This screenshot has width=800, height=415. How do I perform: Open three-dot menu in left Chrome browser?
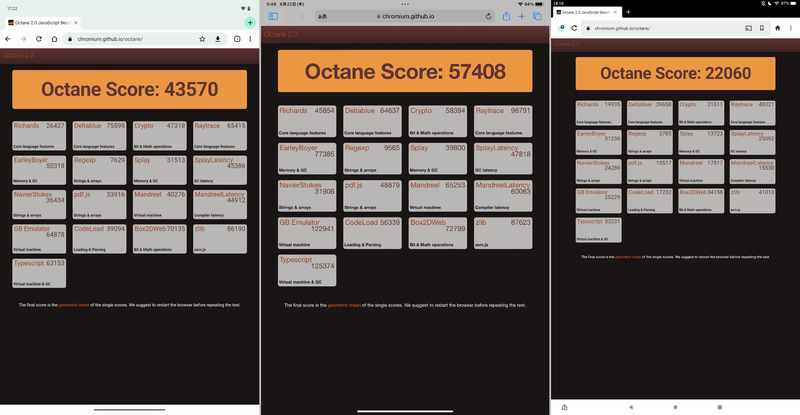point(250,39)
